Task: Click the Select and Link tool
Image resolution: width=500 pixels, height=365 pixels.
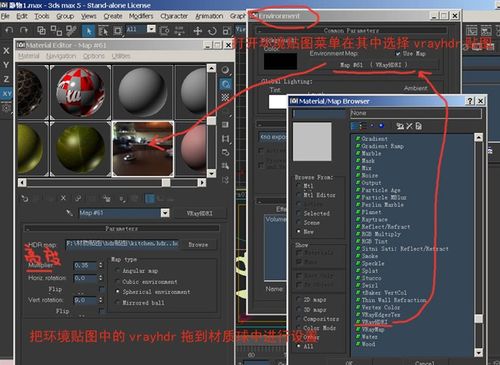Action: [x=41, y=30]
